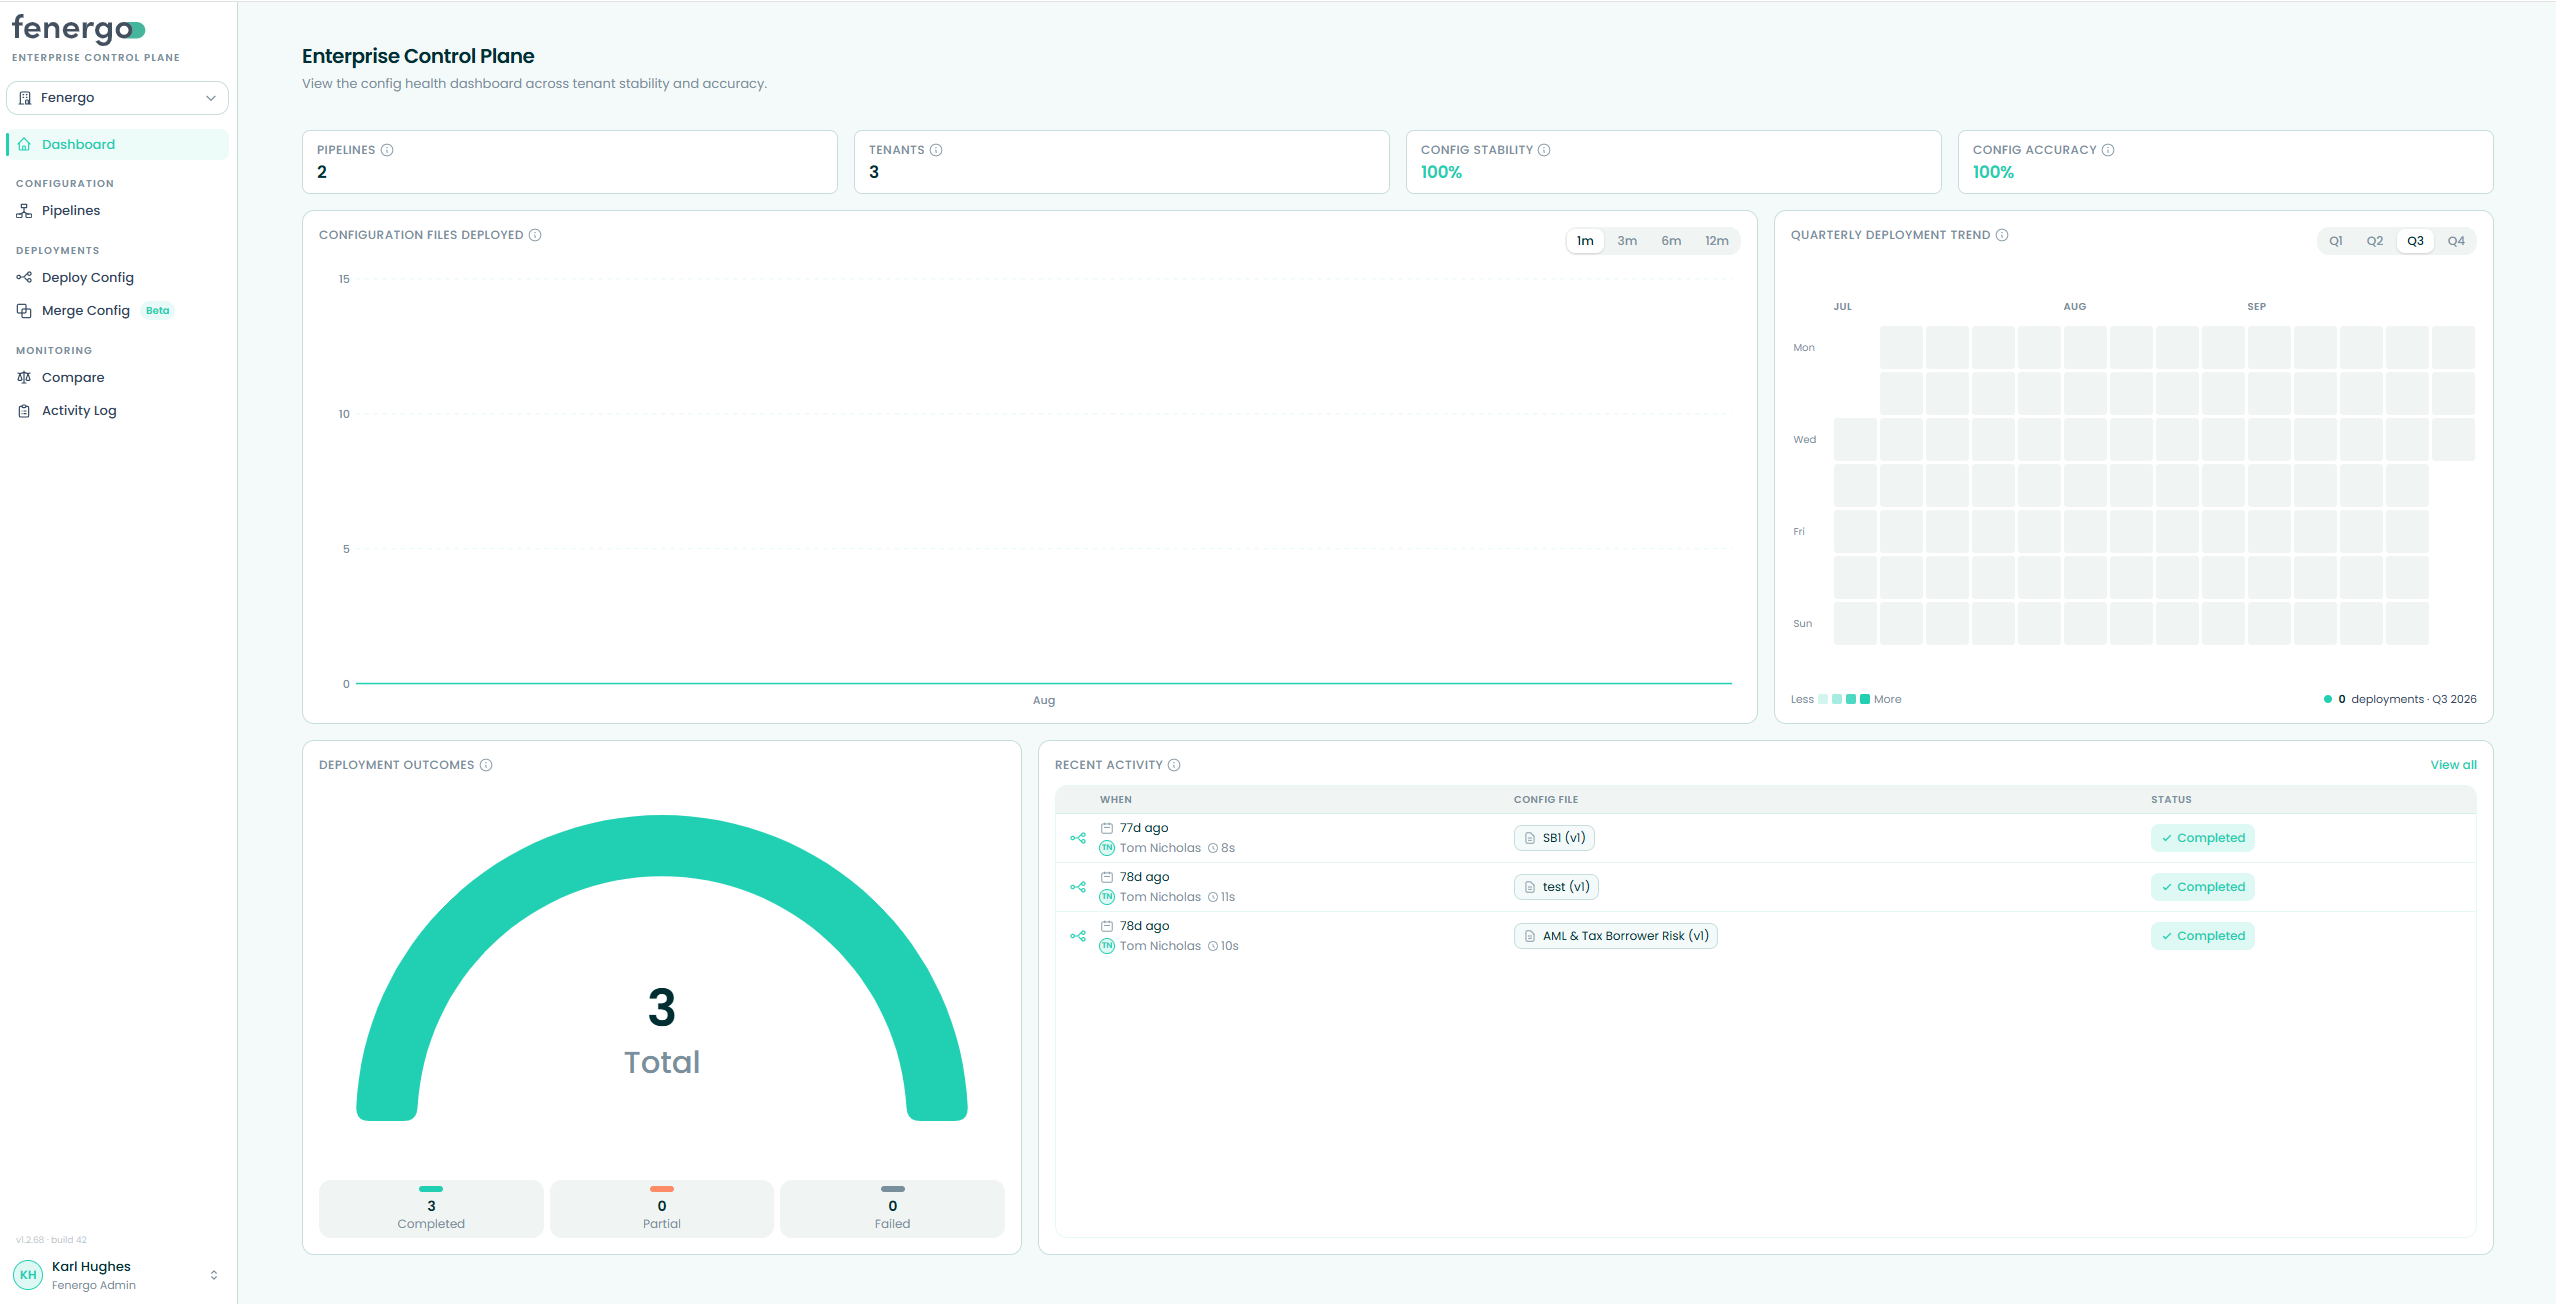The image size is (2556, 1304).
Task: Show info for Quarterly Deployment Trend
Action: (x=2002, y=235)
